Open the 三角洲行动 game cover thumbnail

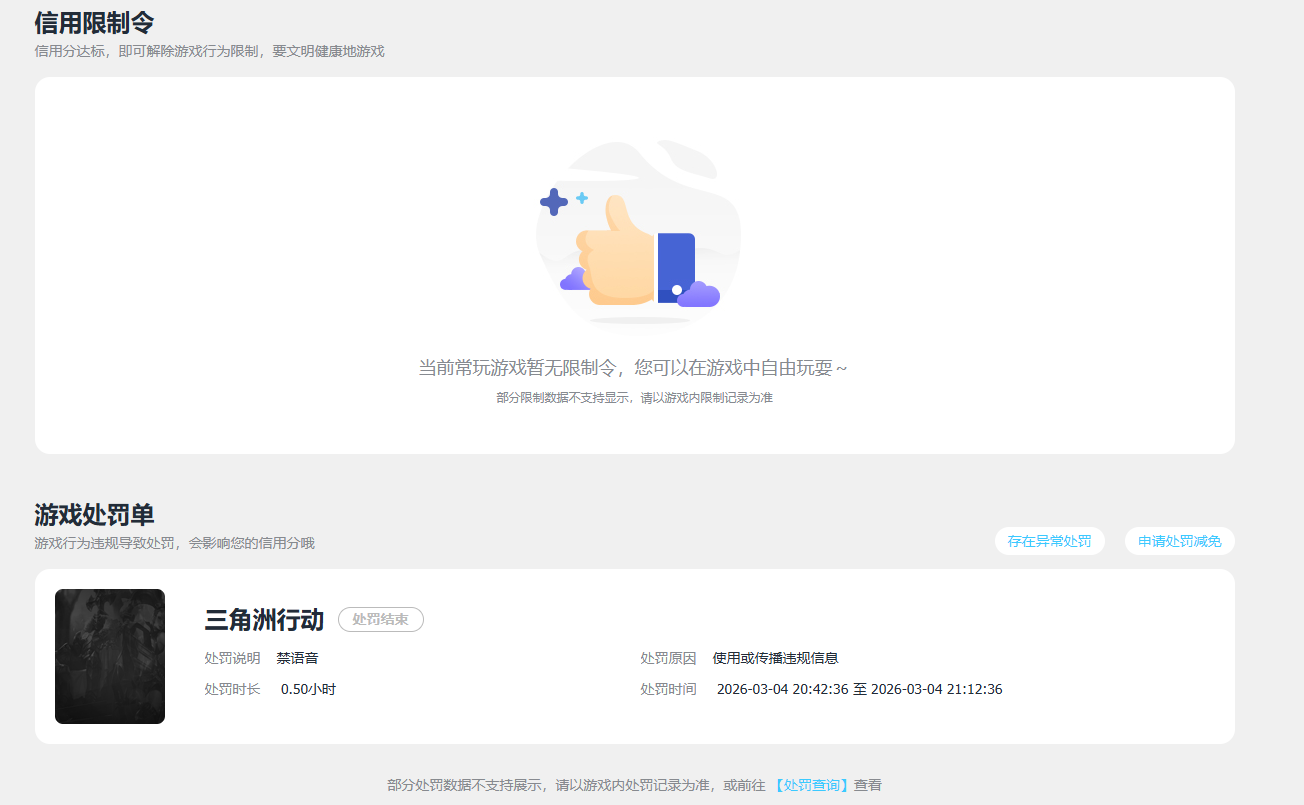(110, 656)
